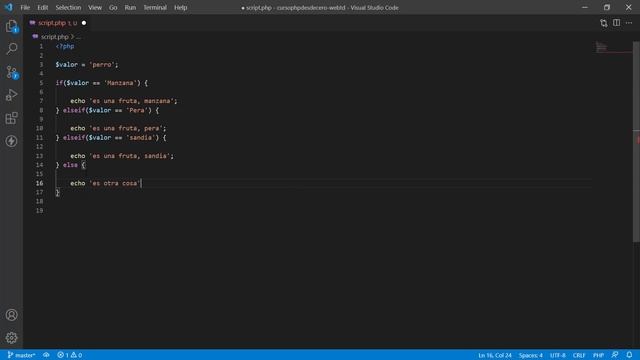
Task: Click line number 16 in gutter
Action: [x=39, y=183]
